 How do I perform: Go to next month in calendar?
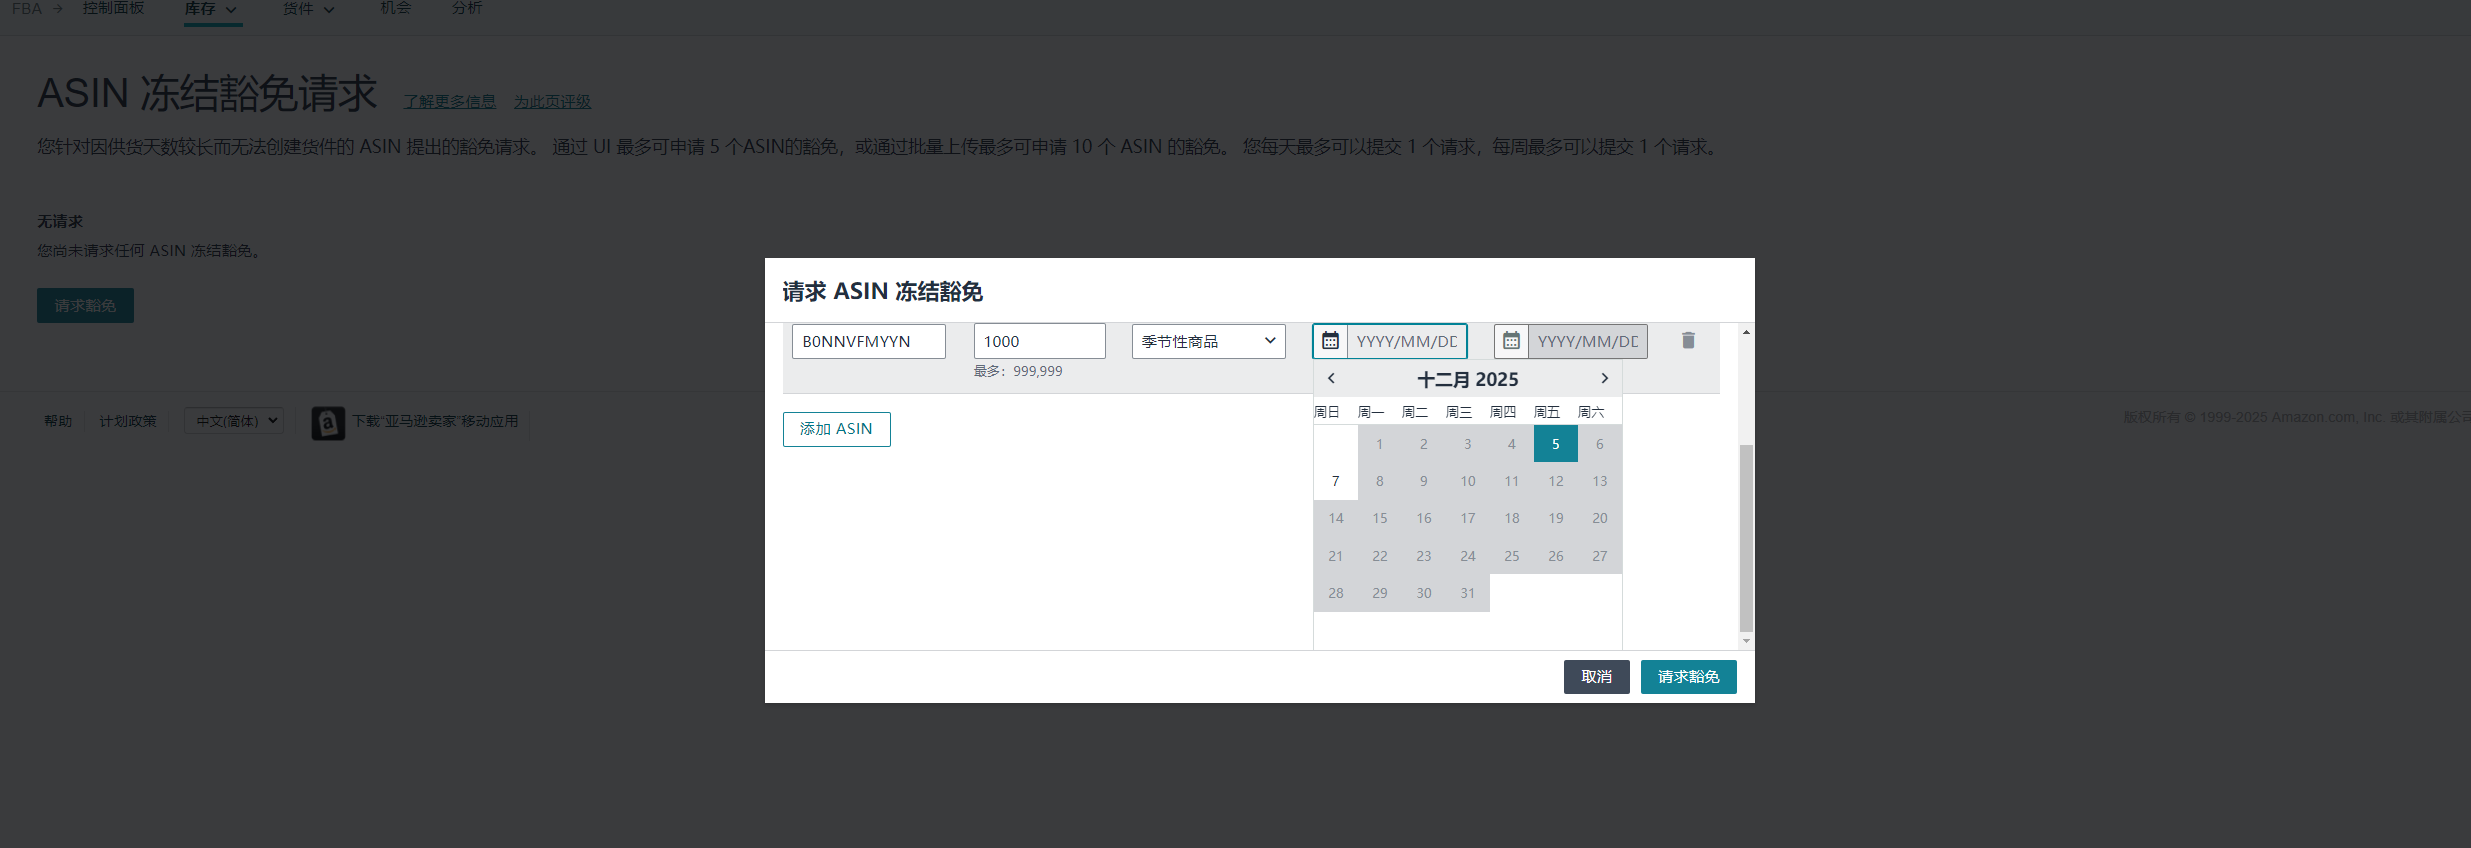[1604, 378]
